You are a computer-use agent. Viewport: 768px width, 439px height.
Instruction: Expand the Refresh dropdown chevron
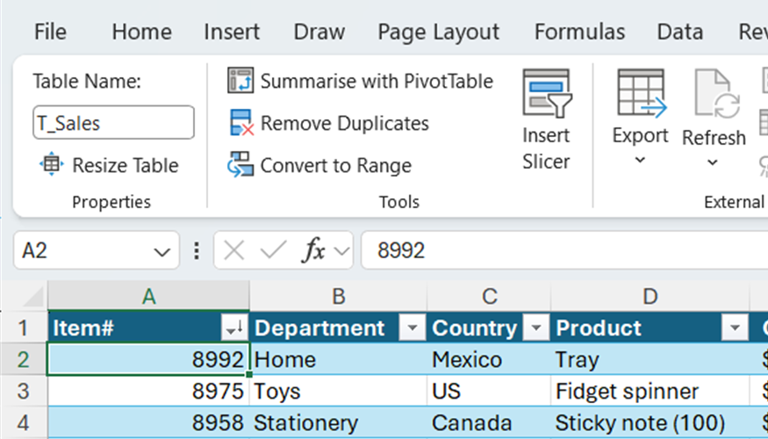[x=713, y=162]
